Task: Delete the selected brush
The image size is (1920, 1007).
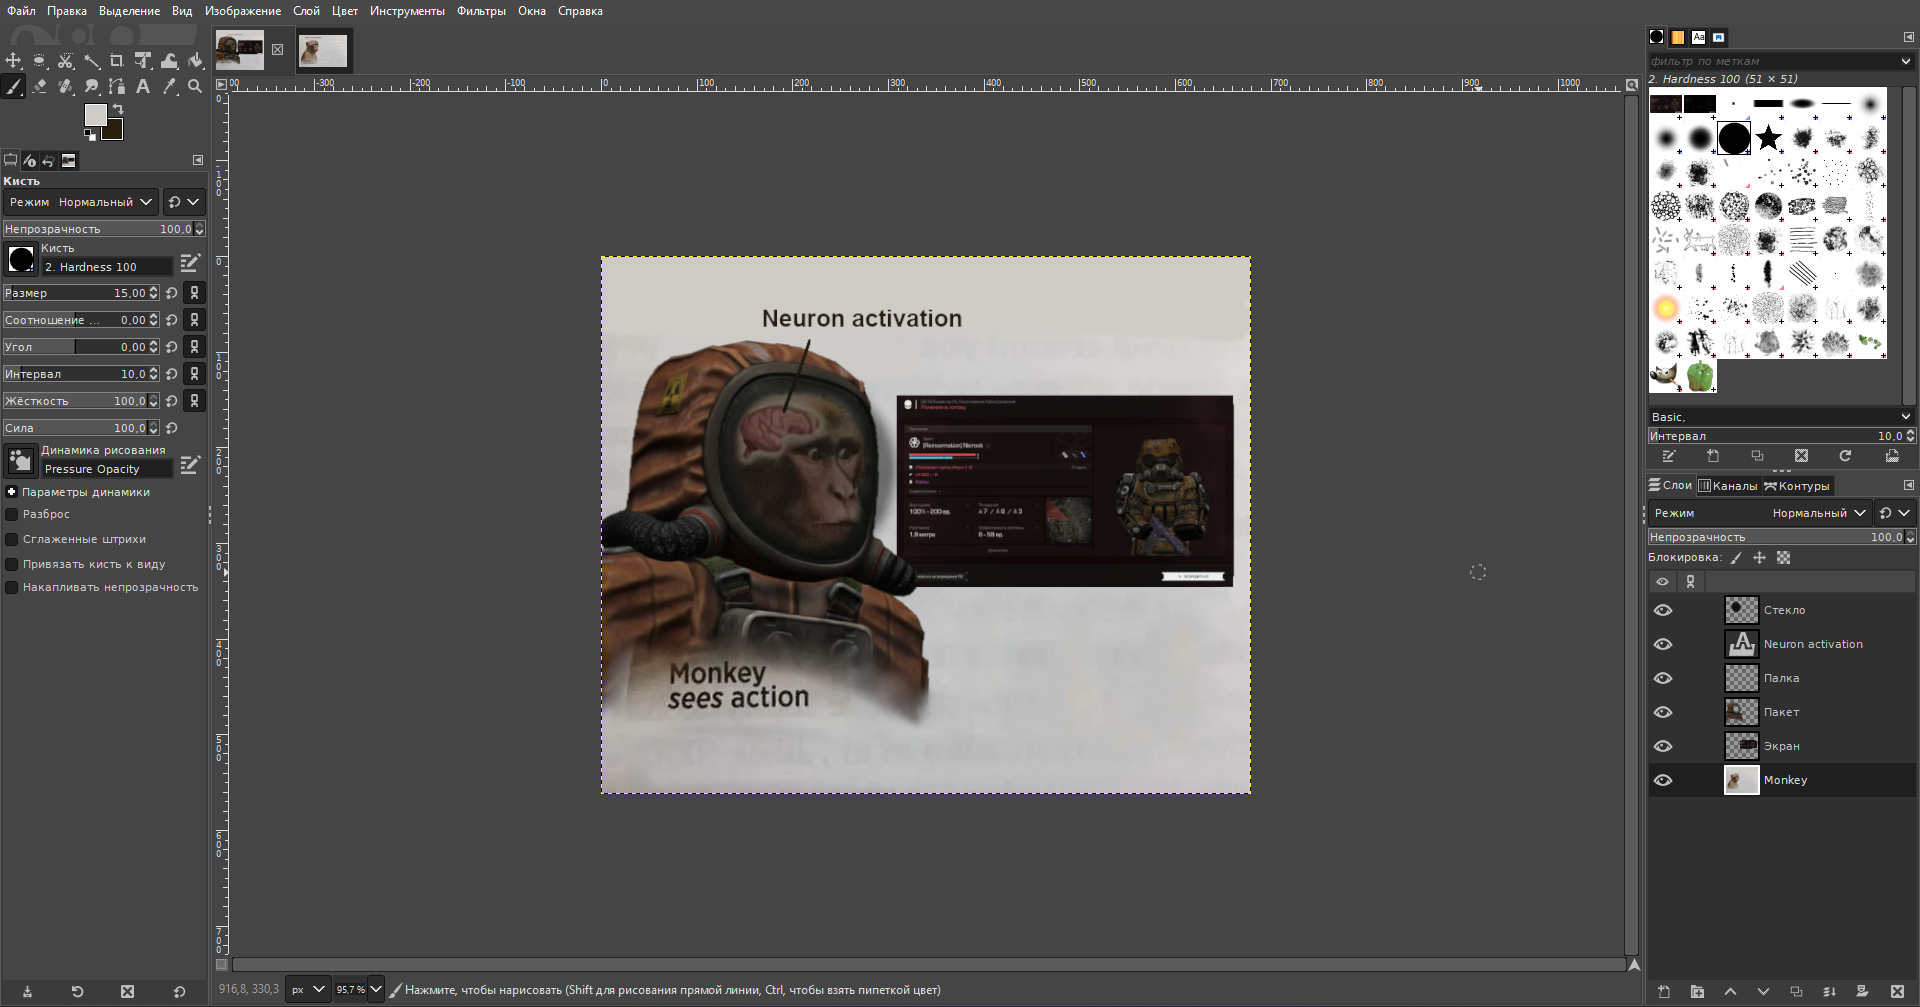Action: point(1801,456)
